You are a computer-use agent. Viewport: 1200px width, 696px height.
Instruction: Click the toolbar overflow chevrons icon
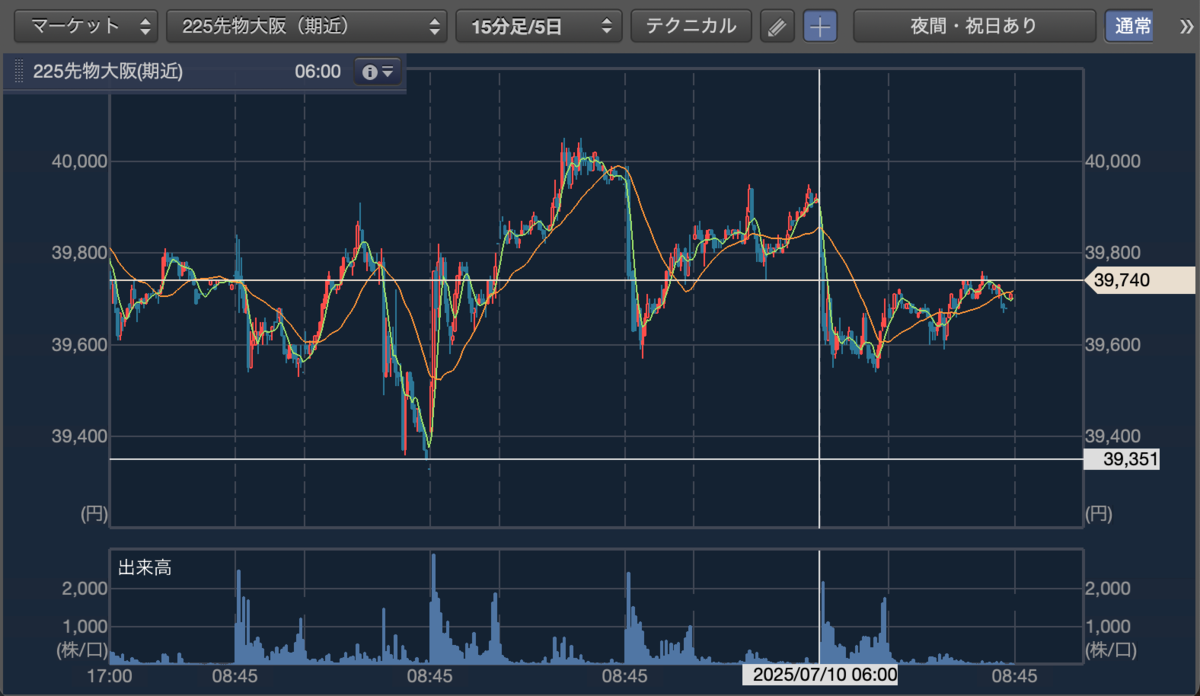point(1186,26)
